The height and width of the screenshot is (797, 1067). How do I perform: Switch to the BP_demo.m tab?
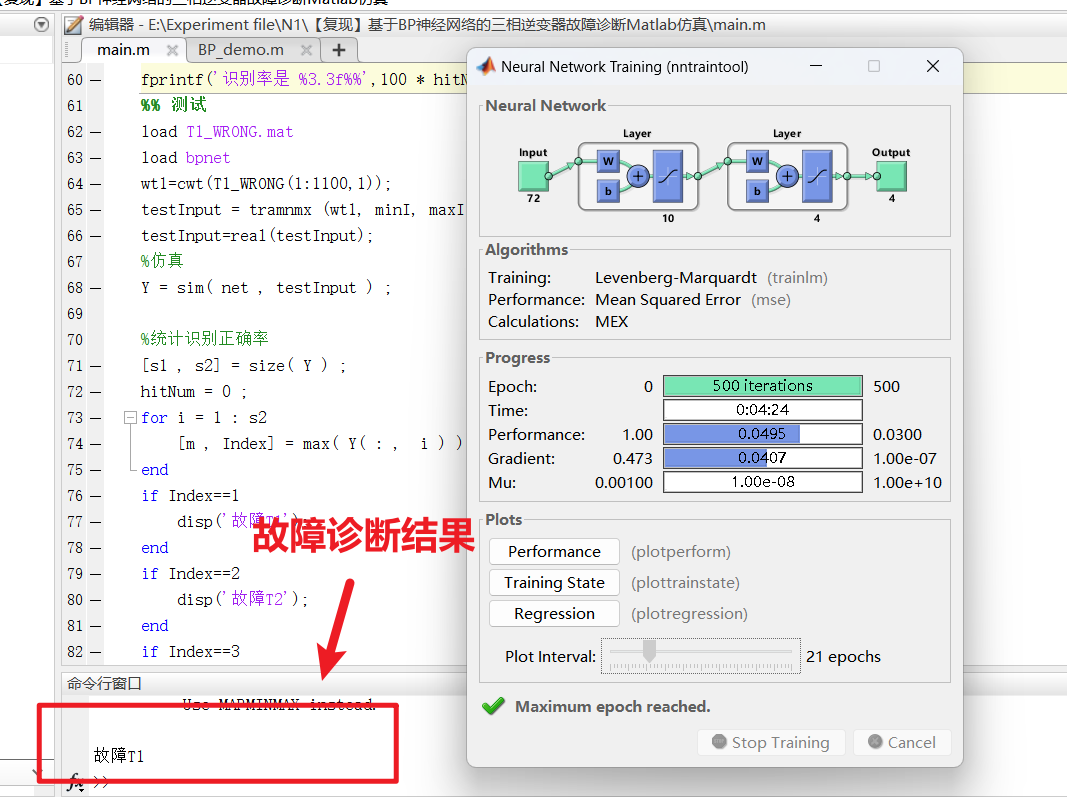click(241, 50)
